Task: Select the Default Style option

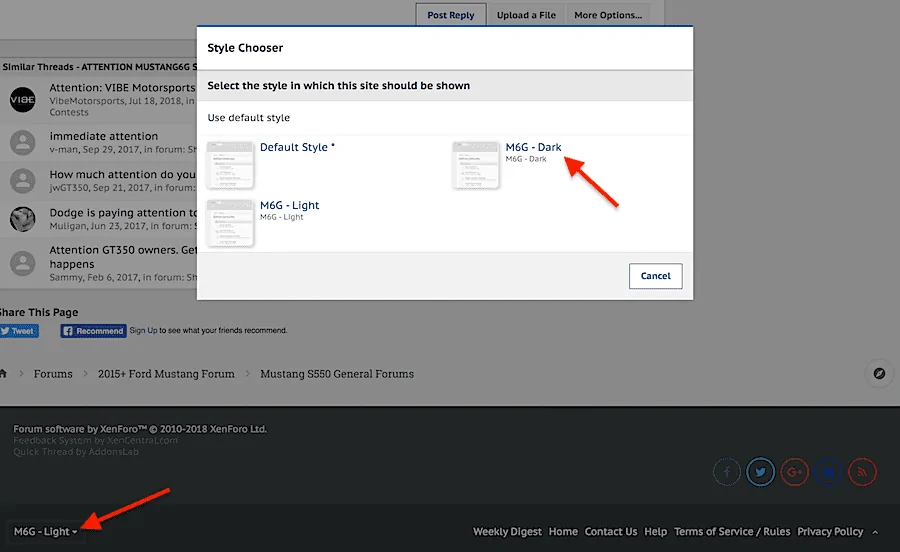Action: click(x=297, y=147)
